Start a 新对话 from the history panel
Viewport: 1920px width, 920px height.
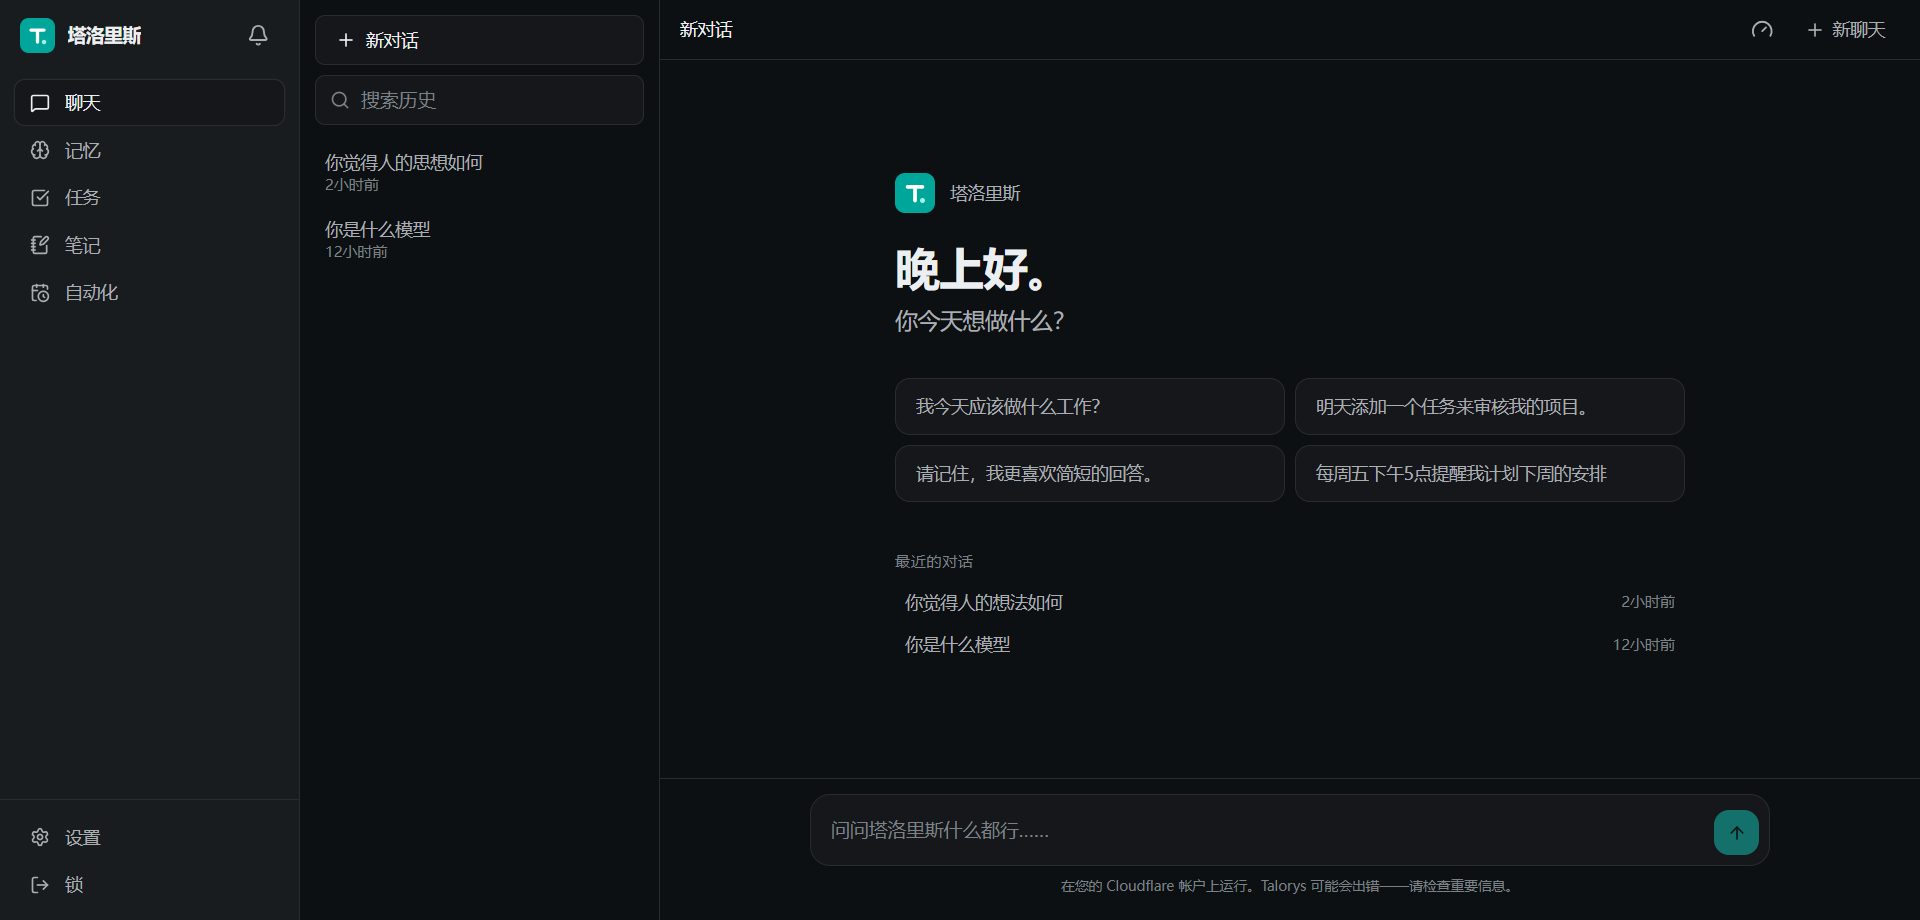click(479, 40)
